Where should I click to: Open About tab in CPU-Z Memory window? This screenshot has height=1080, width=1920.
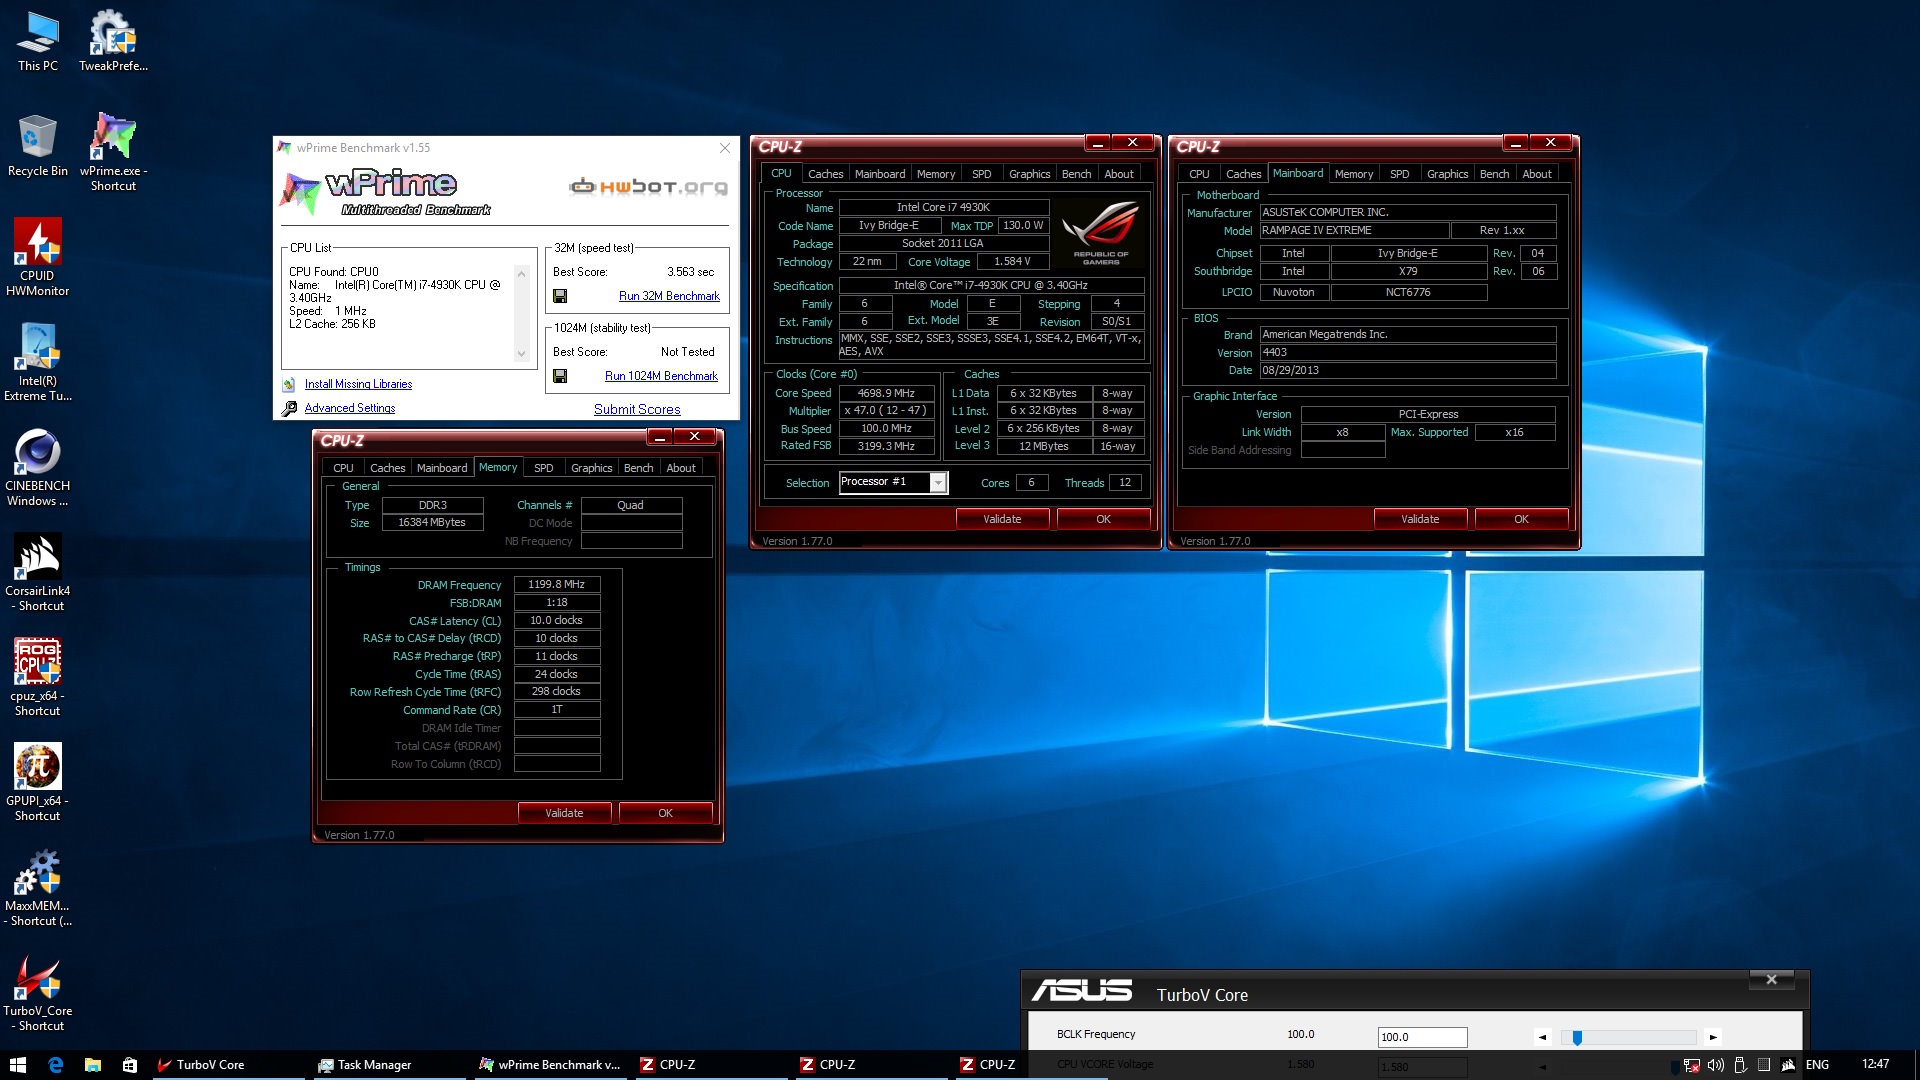[681, 468]
